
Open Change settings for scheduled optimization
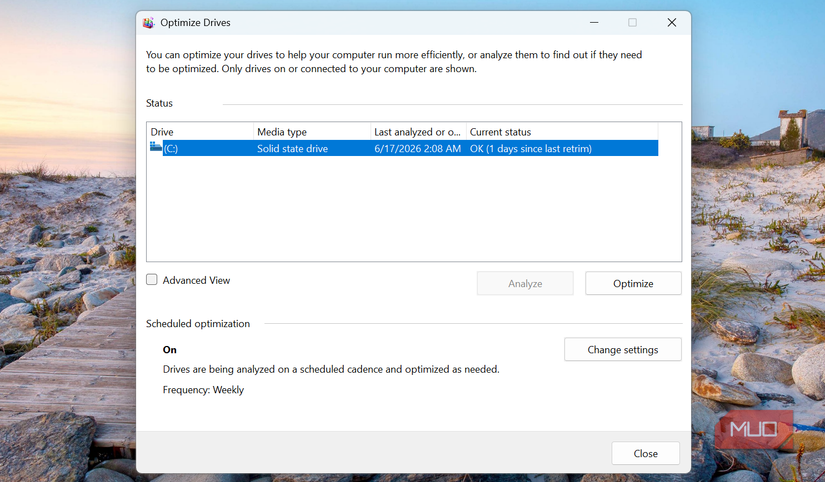[622, 350]
